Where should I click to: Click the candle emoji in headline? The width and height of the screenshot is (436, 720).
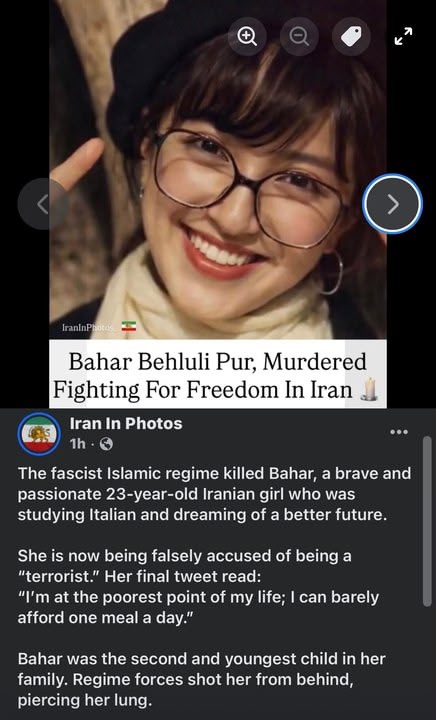pyautogui.click(x=369, y=389)
